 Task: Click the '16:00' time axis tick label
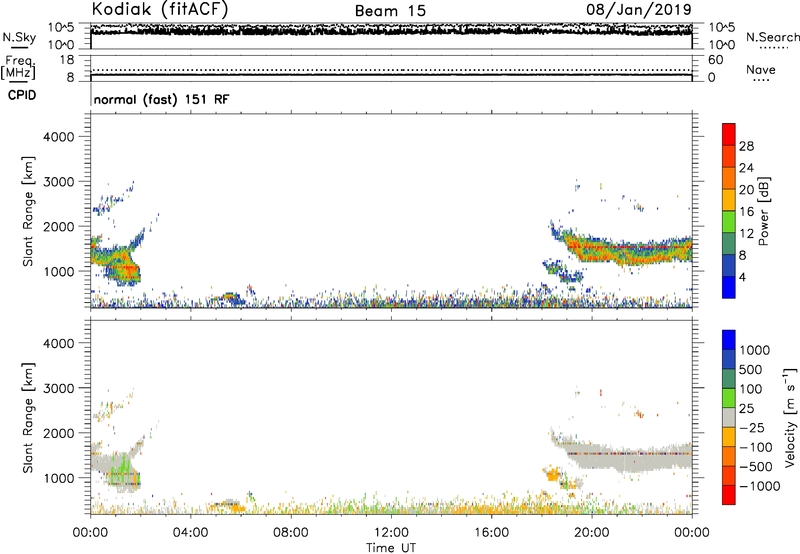pyautogui.click(x=491, y=533)
